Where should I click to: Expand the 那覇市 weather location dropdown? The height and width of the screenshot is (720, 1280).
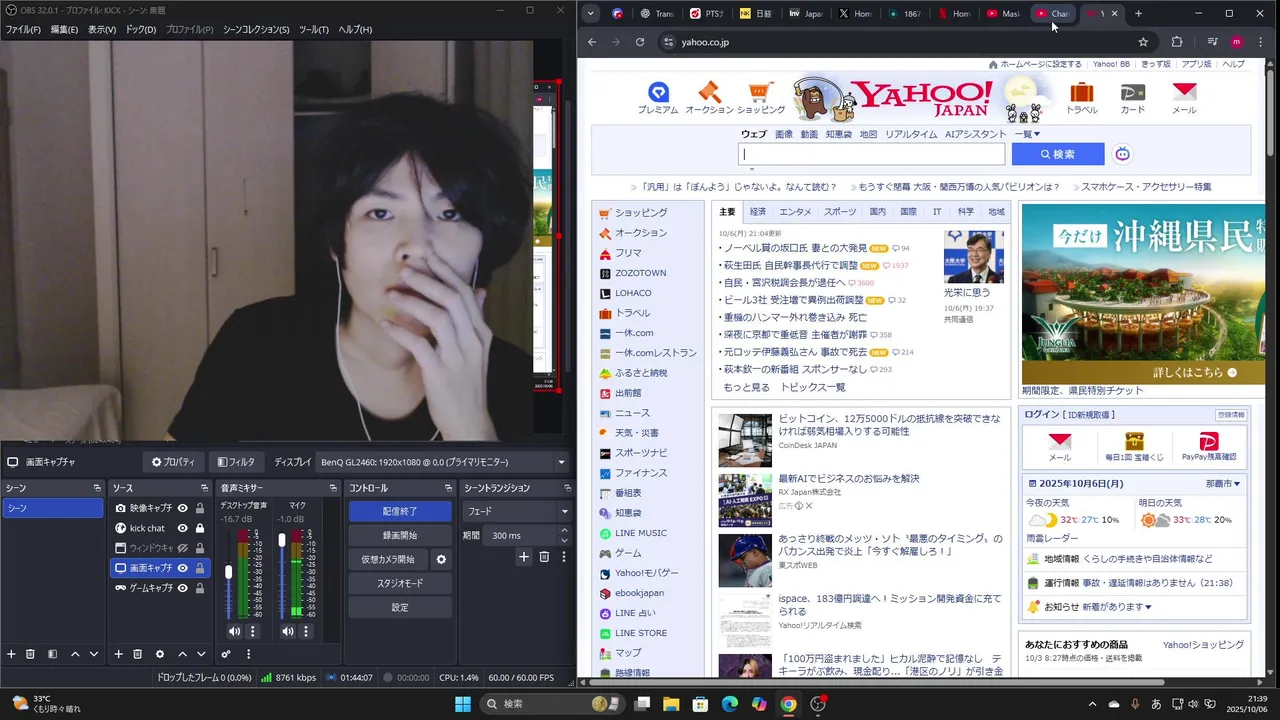click(1223, 484)
